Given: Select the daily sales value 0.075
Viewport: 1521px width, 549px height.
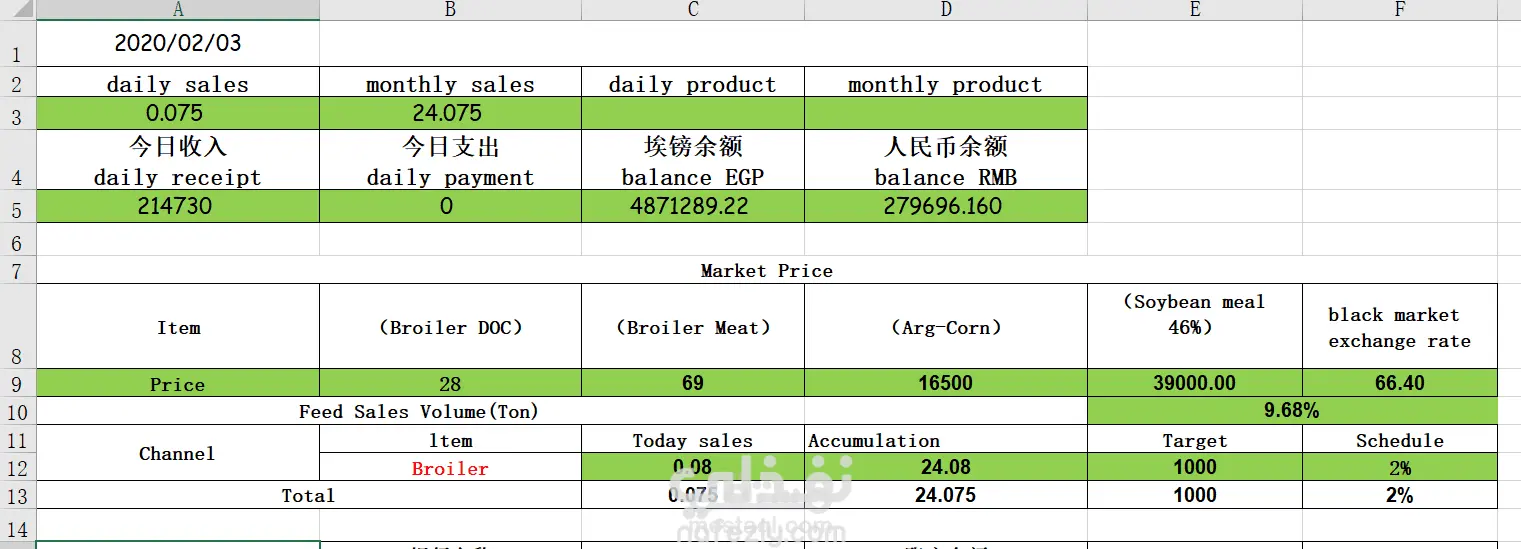Looking at the screenshot, I should tap(178, 113).
